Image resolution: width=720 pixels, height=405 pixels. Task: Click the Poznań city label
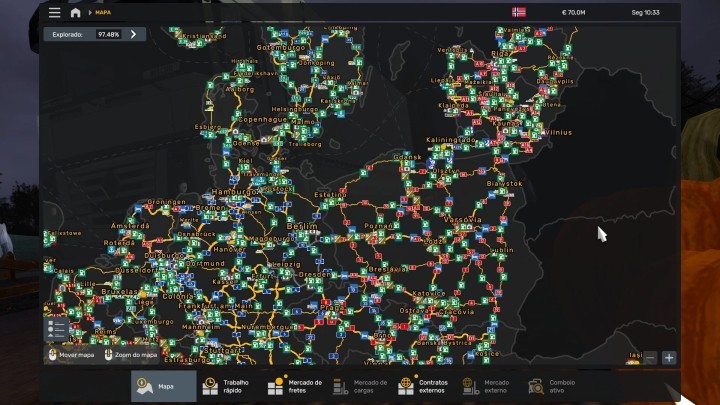(x=378, y=226)
